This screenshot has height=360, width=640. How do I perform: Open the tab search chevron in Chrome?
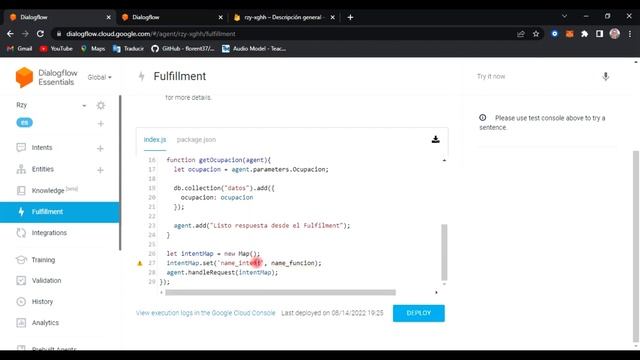click(564, 16)
